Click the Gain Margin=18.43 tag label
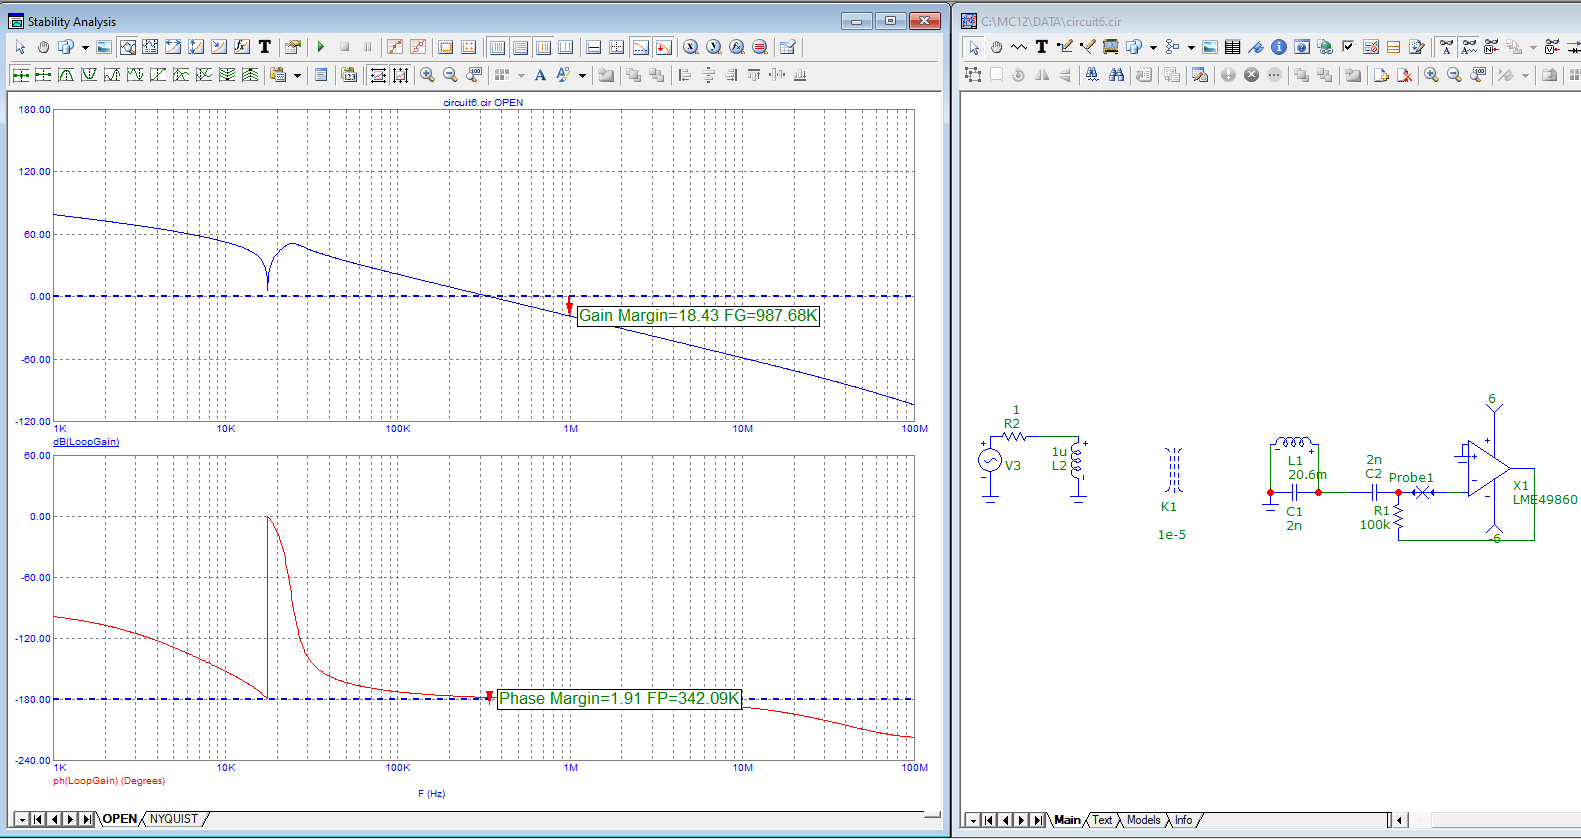This screenshot has height=840, width=1581. click(x=698, y=316)
